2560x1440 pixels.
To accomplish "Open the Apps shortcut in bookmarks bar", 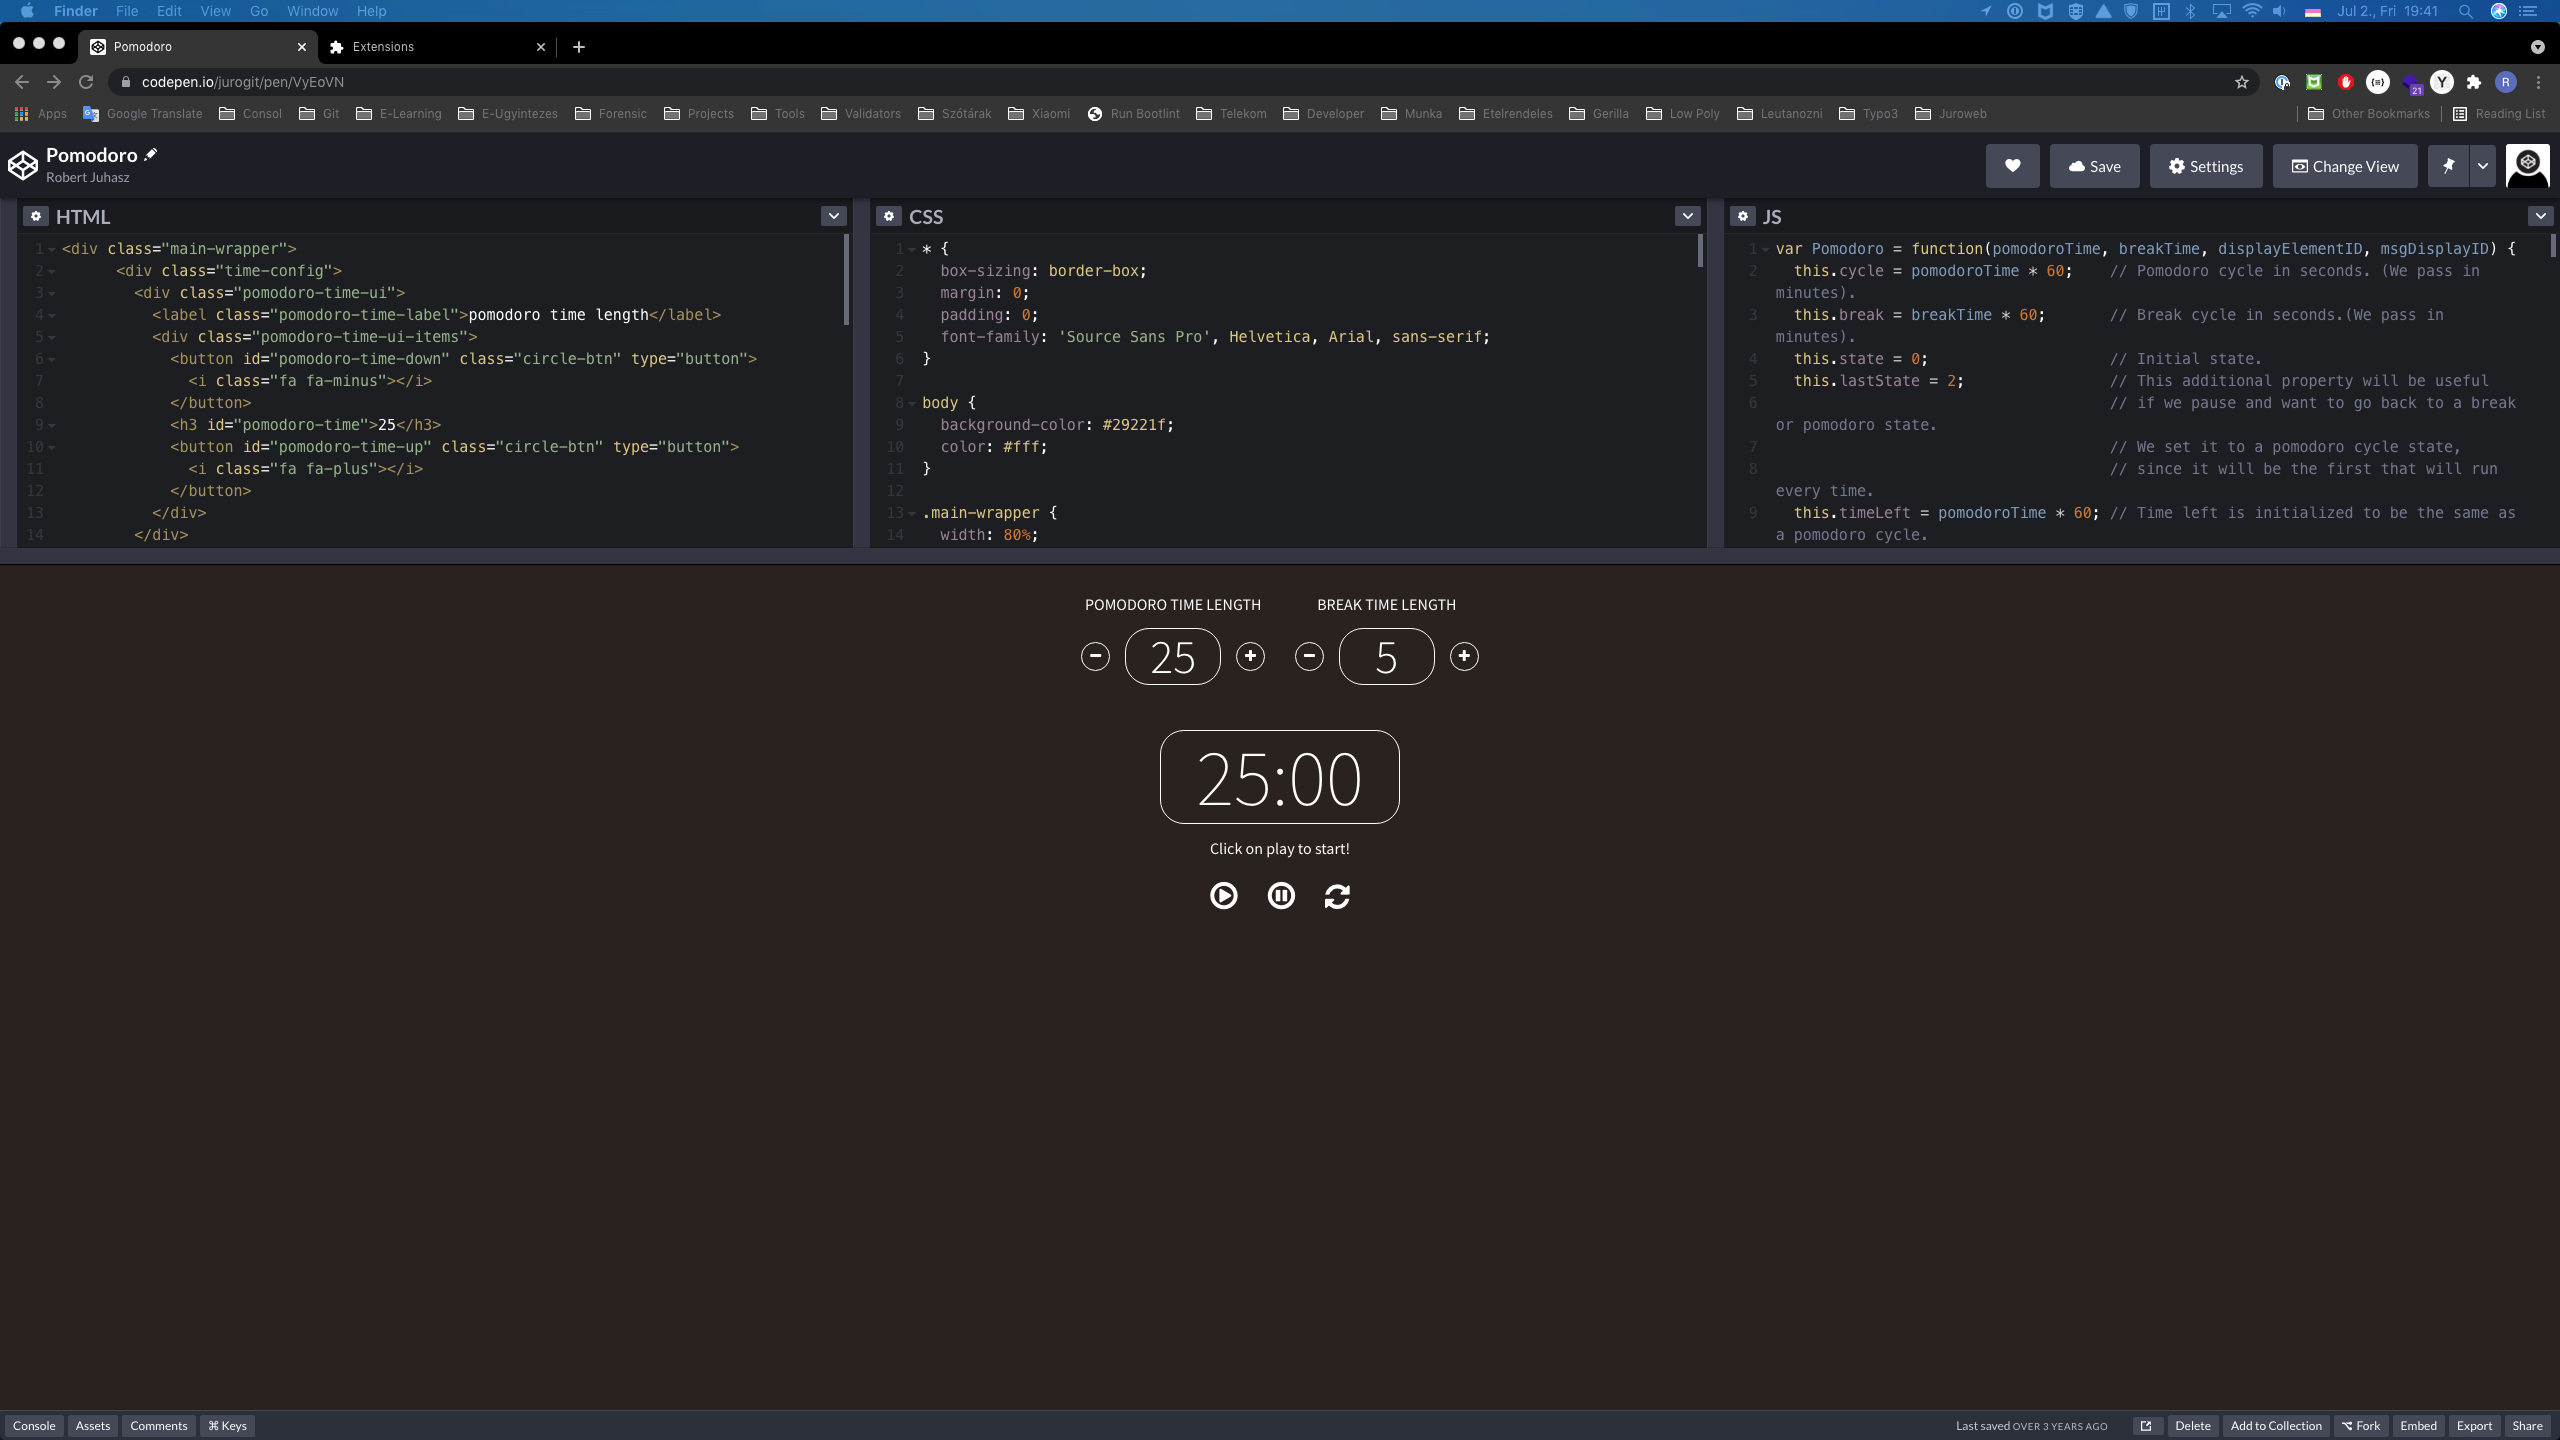I will 41,114.
